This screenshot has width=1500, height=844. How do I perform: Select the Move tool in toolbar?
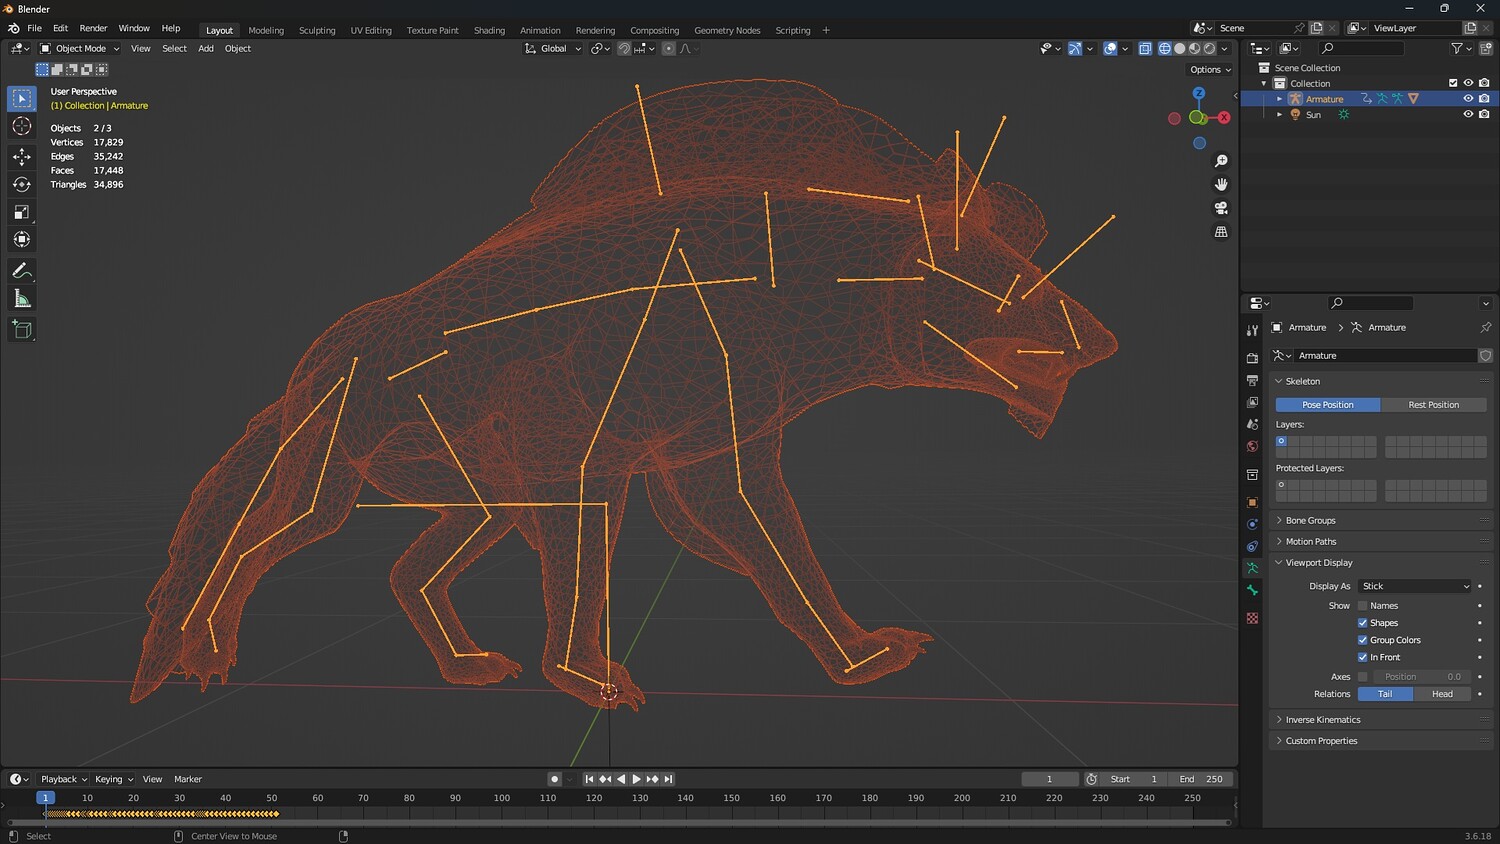coord(22,156)
